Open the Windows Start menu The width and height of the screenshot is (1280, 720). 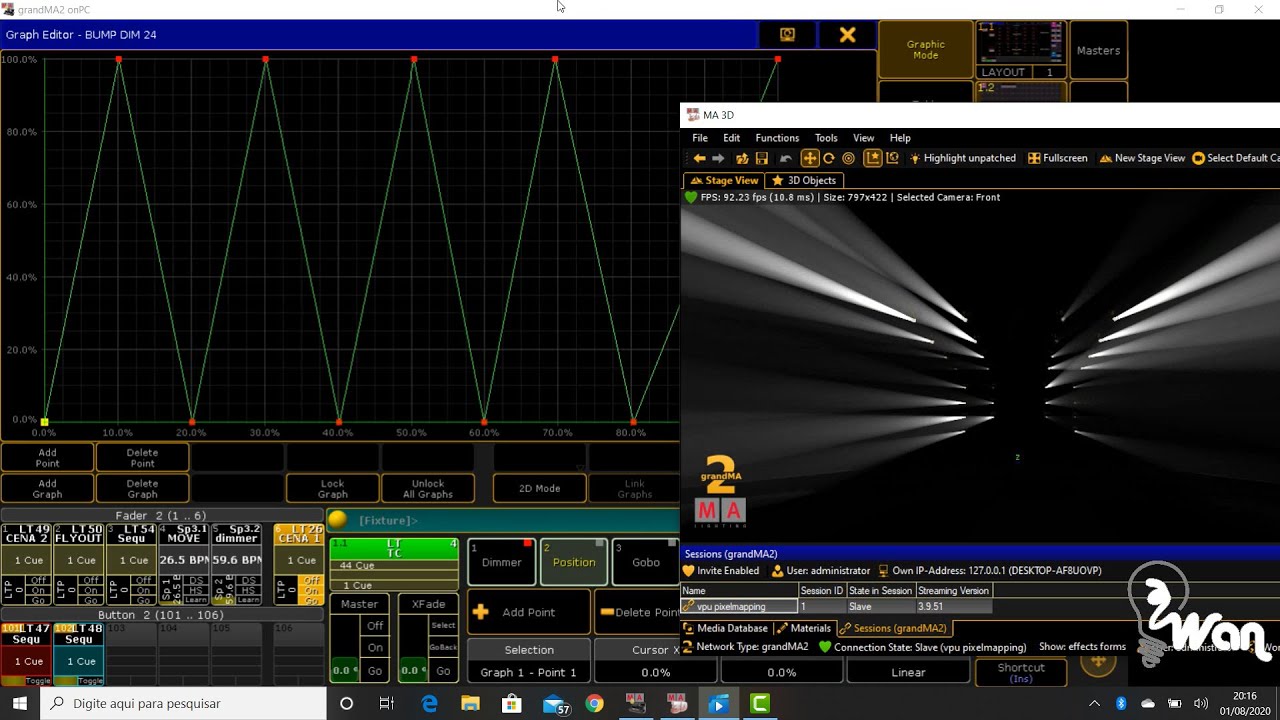pos(20,704)
